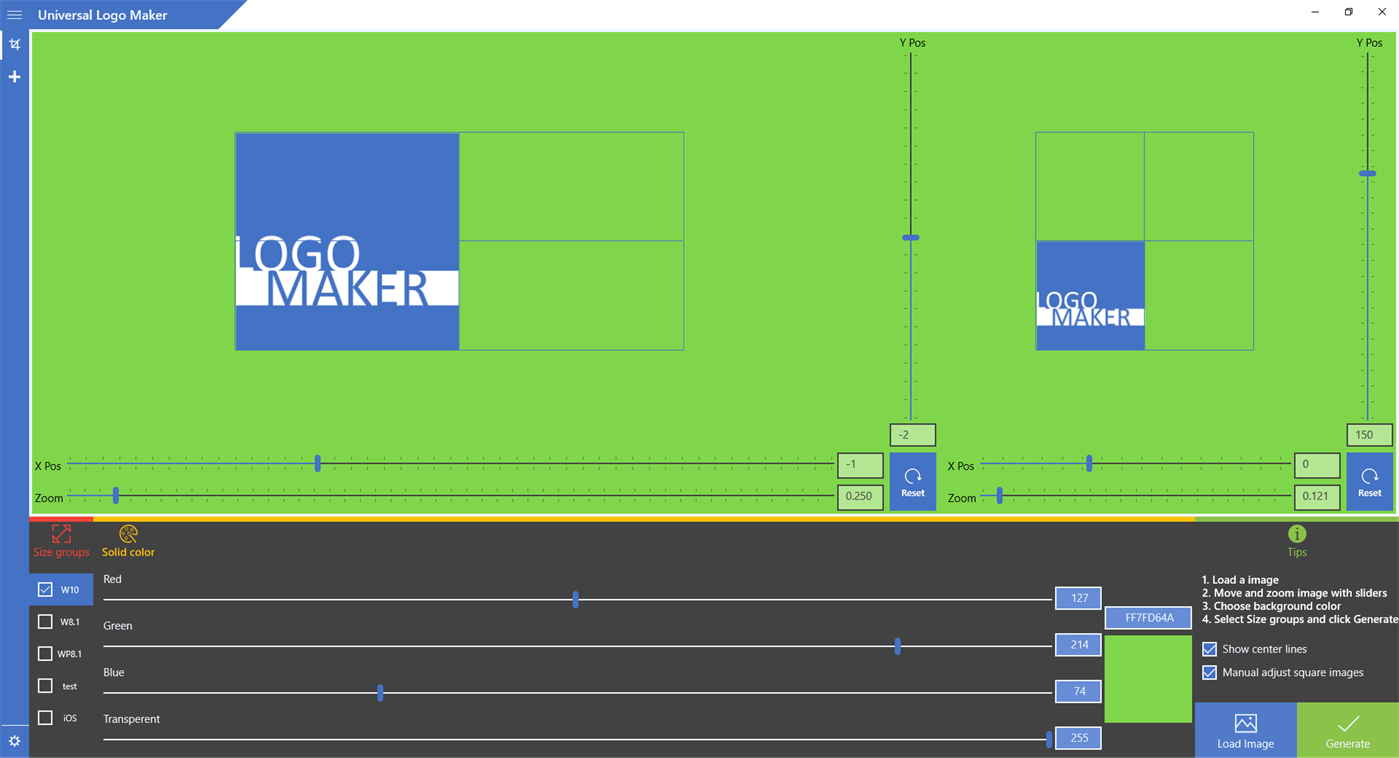Click the large logo preview image
1399x758 pixels.
pyautogui.click(x=347, y=241)
